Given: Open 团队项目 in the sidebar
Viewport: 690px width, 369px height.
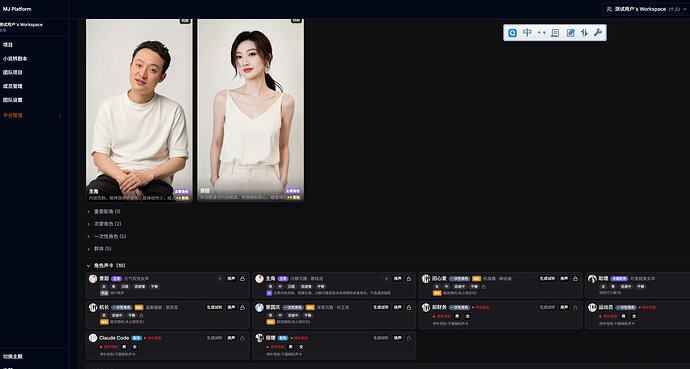Looking at the screenshot, I should [12, 73].
